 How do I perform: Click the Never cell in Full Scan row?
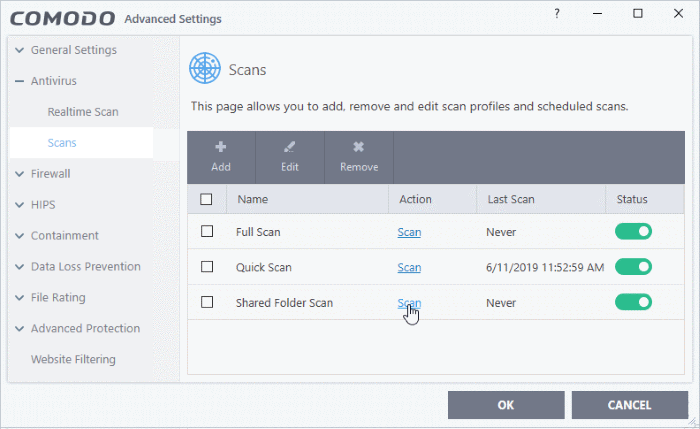coord(501,232)
